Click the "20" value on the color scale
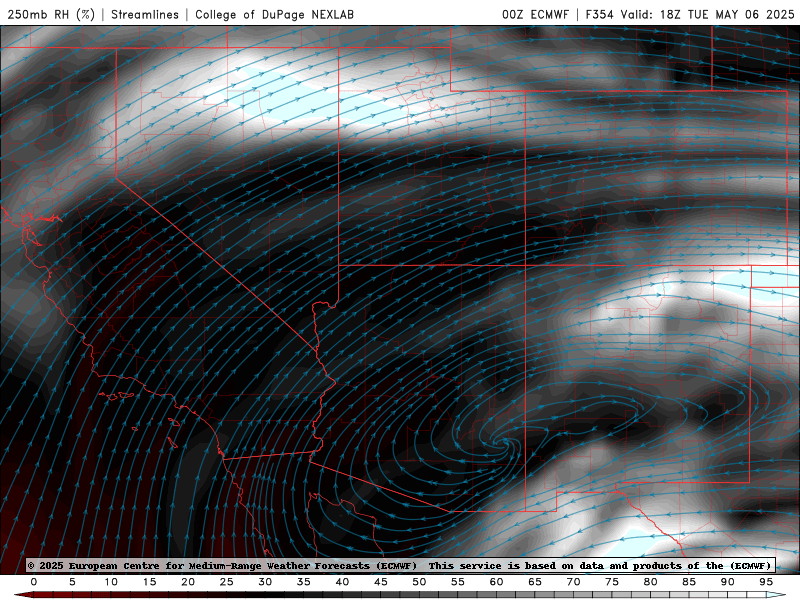800x600 pixels. click(188, 582)
